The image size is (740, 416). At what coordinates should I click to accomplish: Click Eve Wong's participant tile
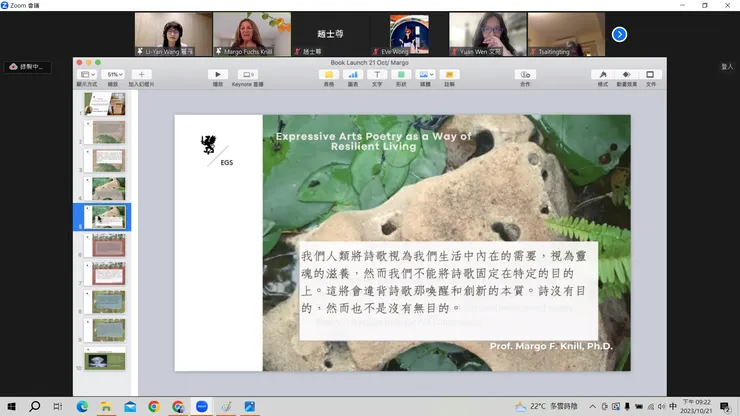tap(409, 34)
